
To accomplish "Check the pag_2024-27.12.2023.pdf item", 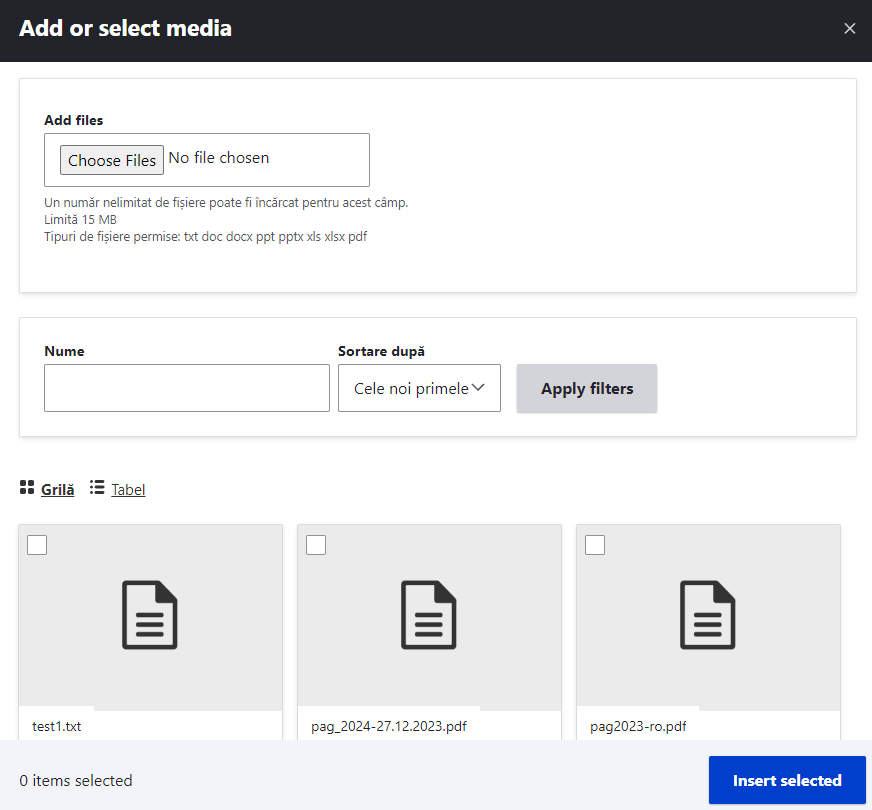I will tap(316, 545).
